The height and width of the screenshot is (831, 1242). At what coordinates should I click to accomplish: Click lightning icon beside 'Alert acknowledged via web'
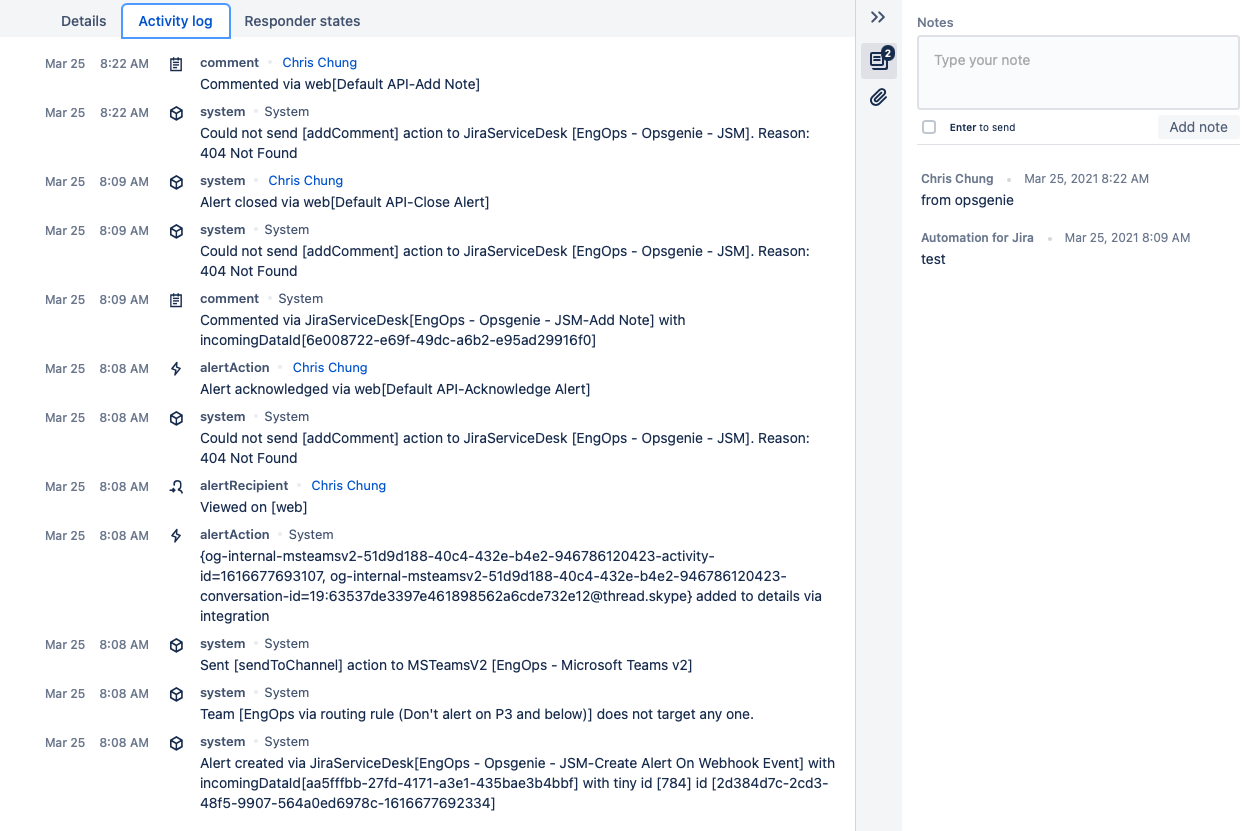pos(176,369)
